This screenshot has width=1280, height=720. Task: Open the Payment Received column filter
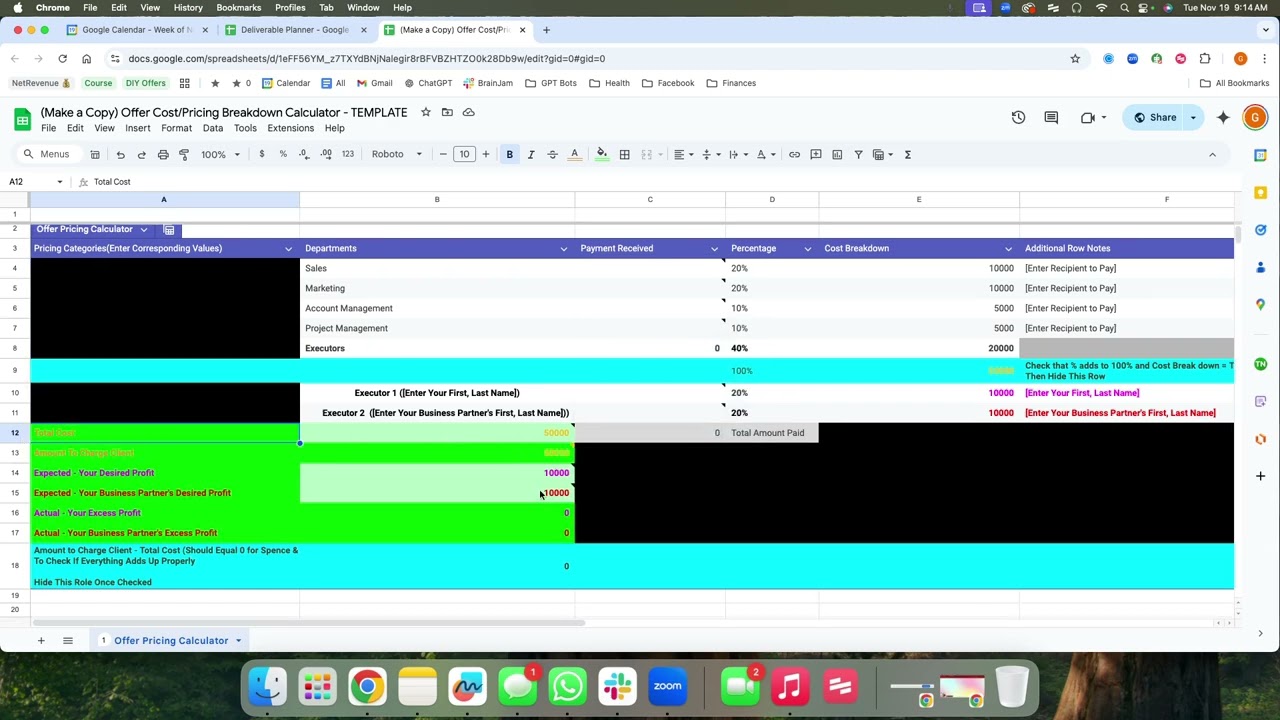point(714,248)
